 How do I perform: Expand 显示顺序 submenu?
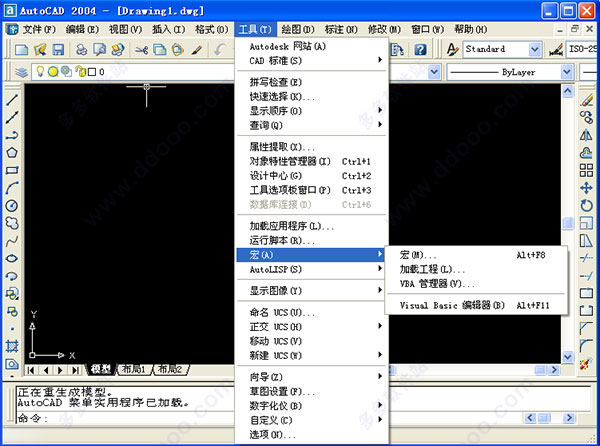tap(312, 111)
